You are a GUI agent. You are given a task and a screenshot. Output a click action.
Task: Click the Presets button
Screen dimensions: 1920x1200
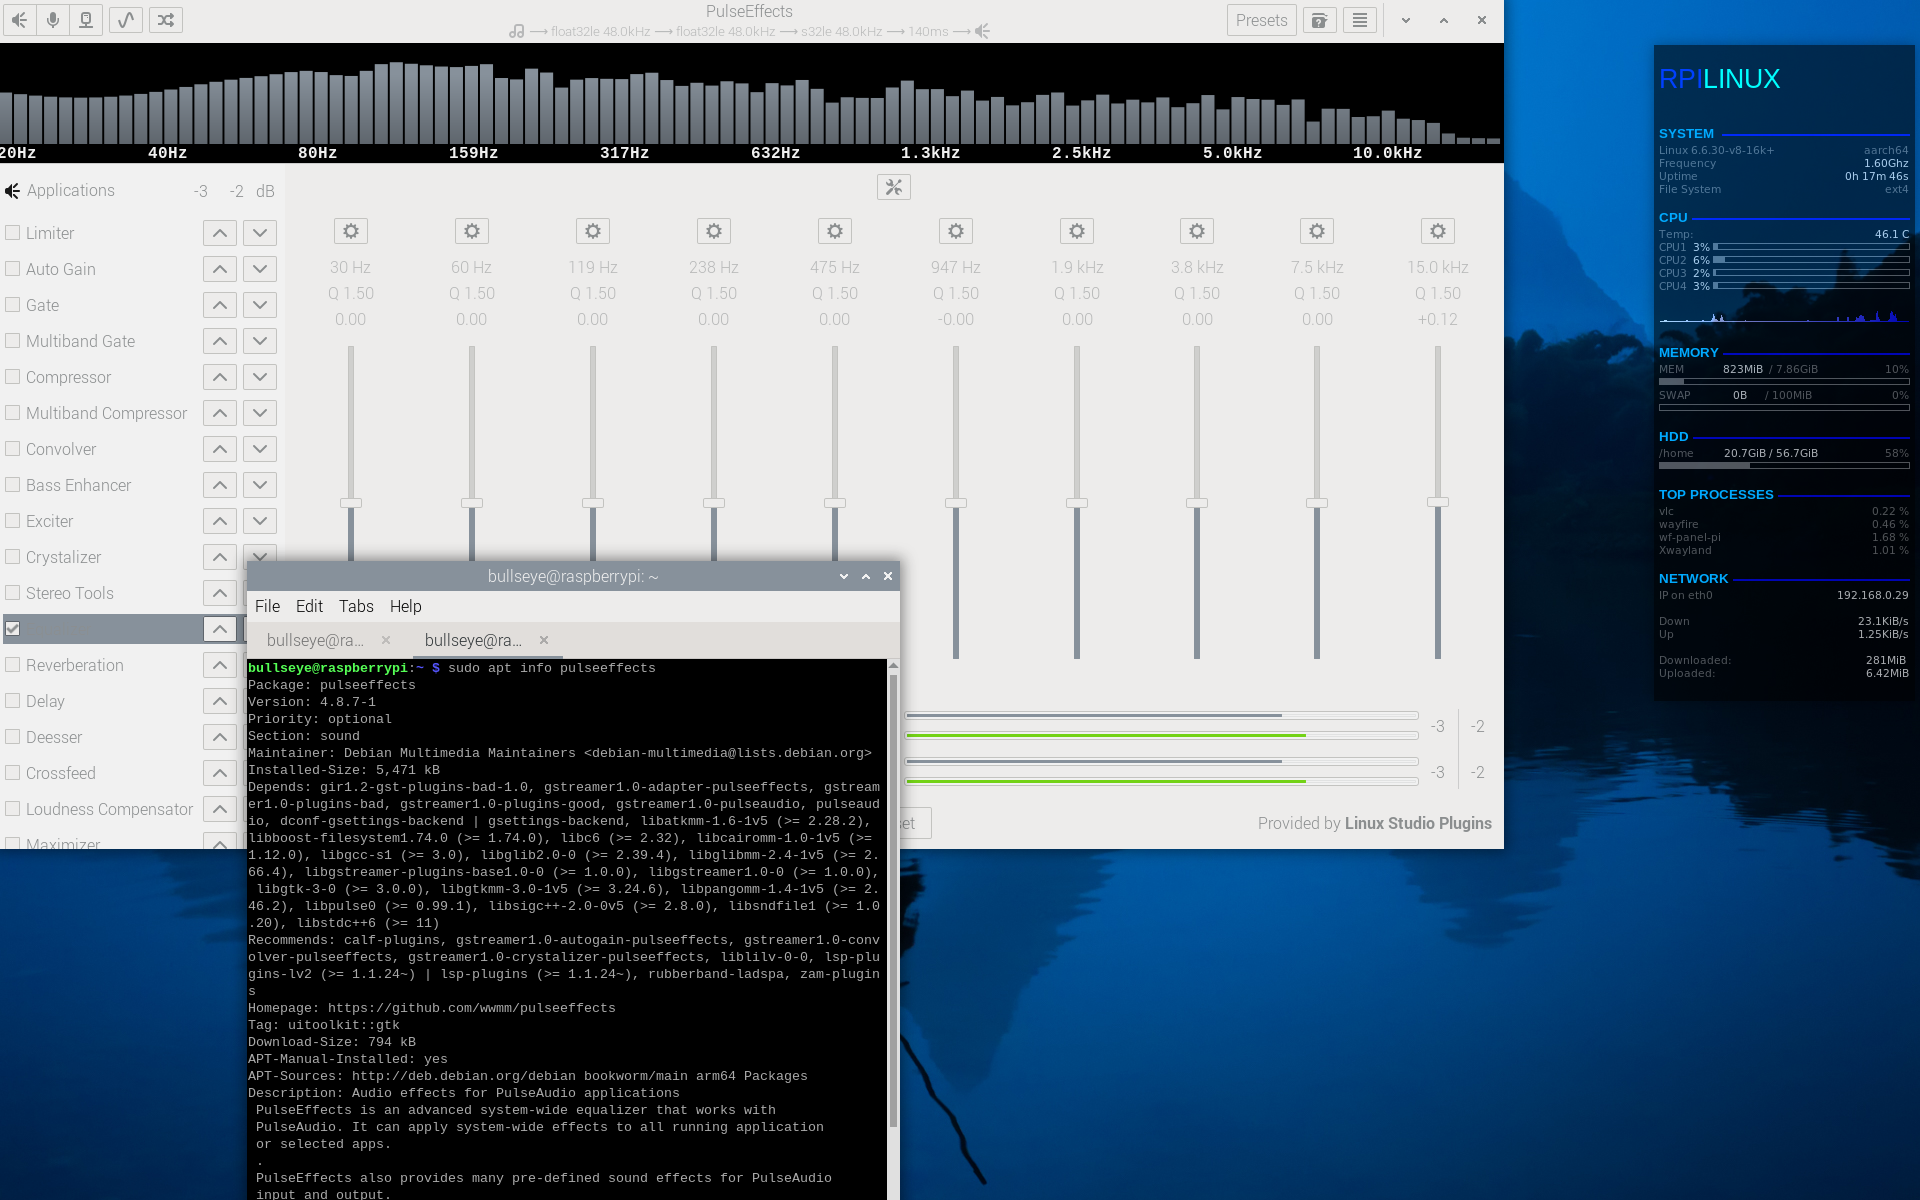pos(1261,20)
